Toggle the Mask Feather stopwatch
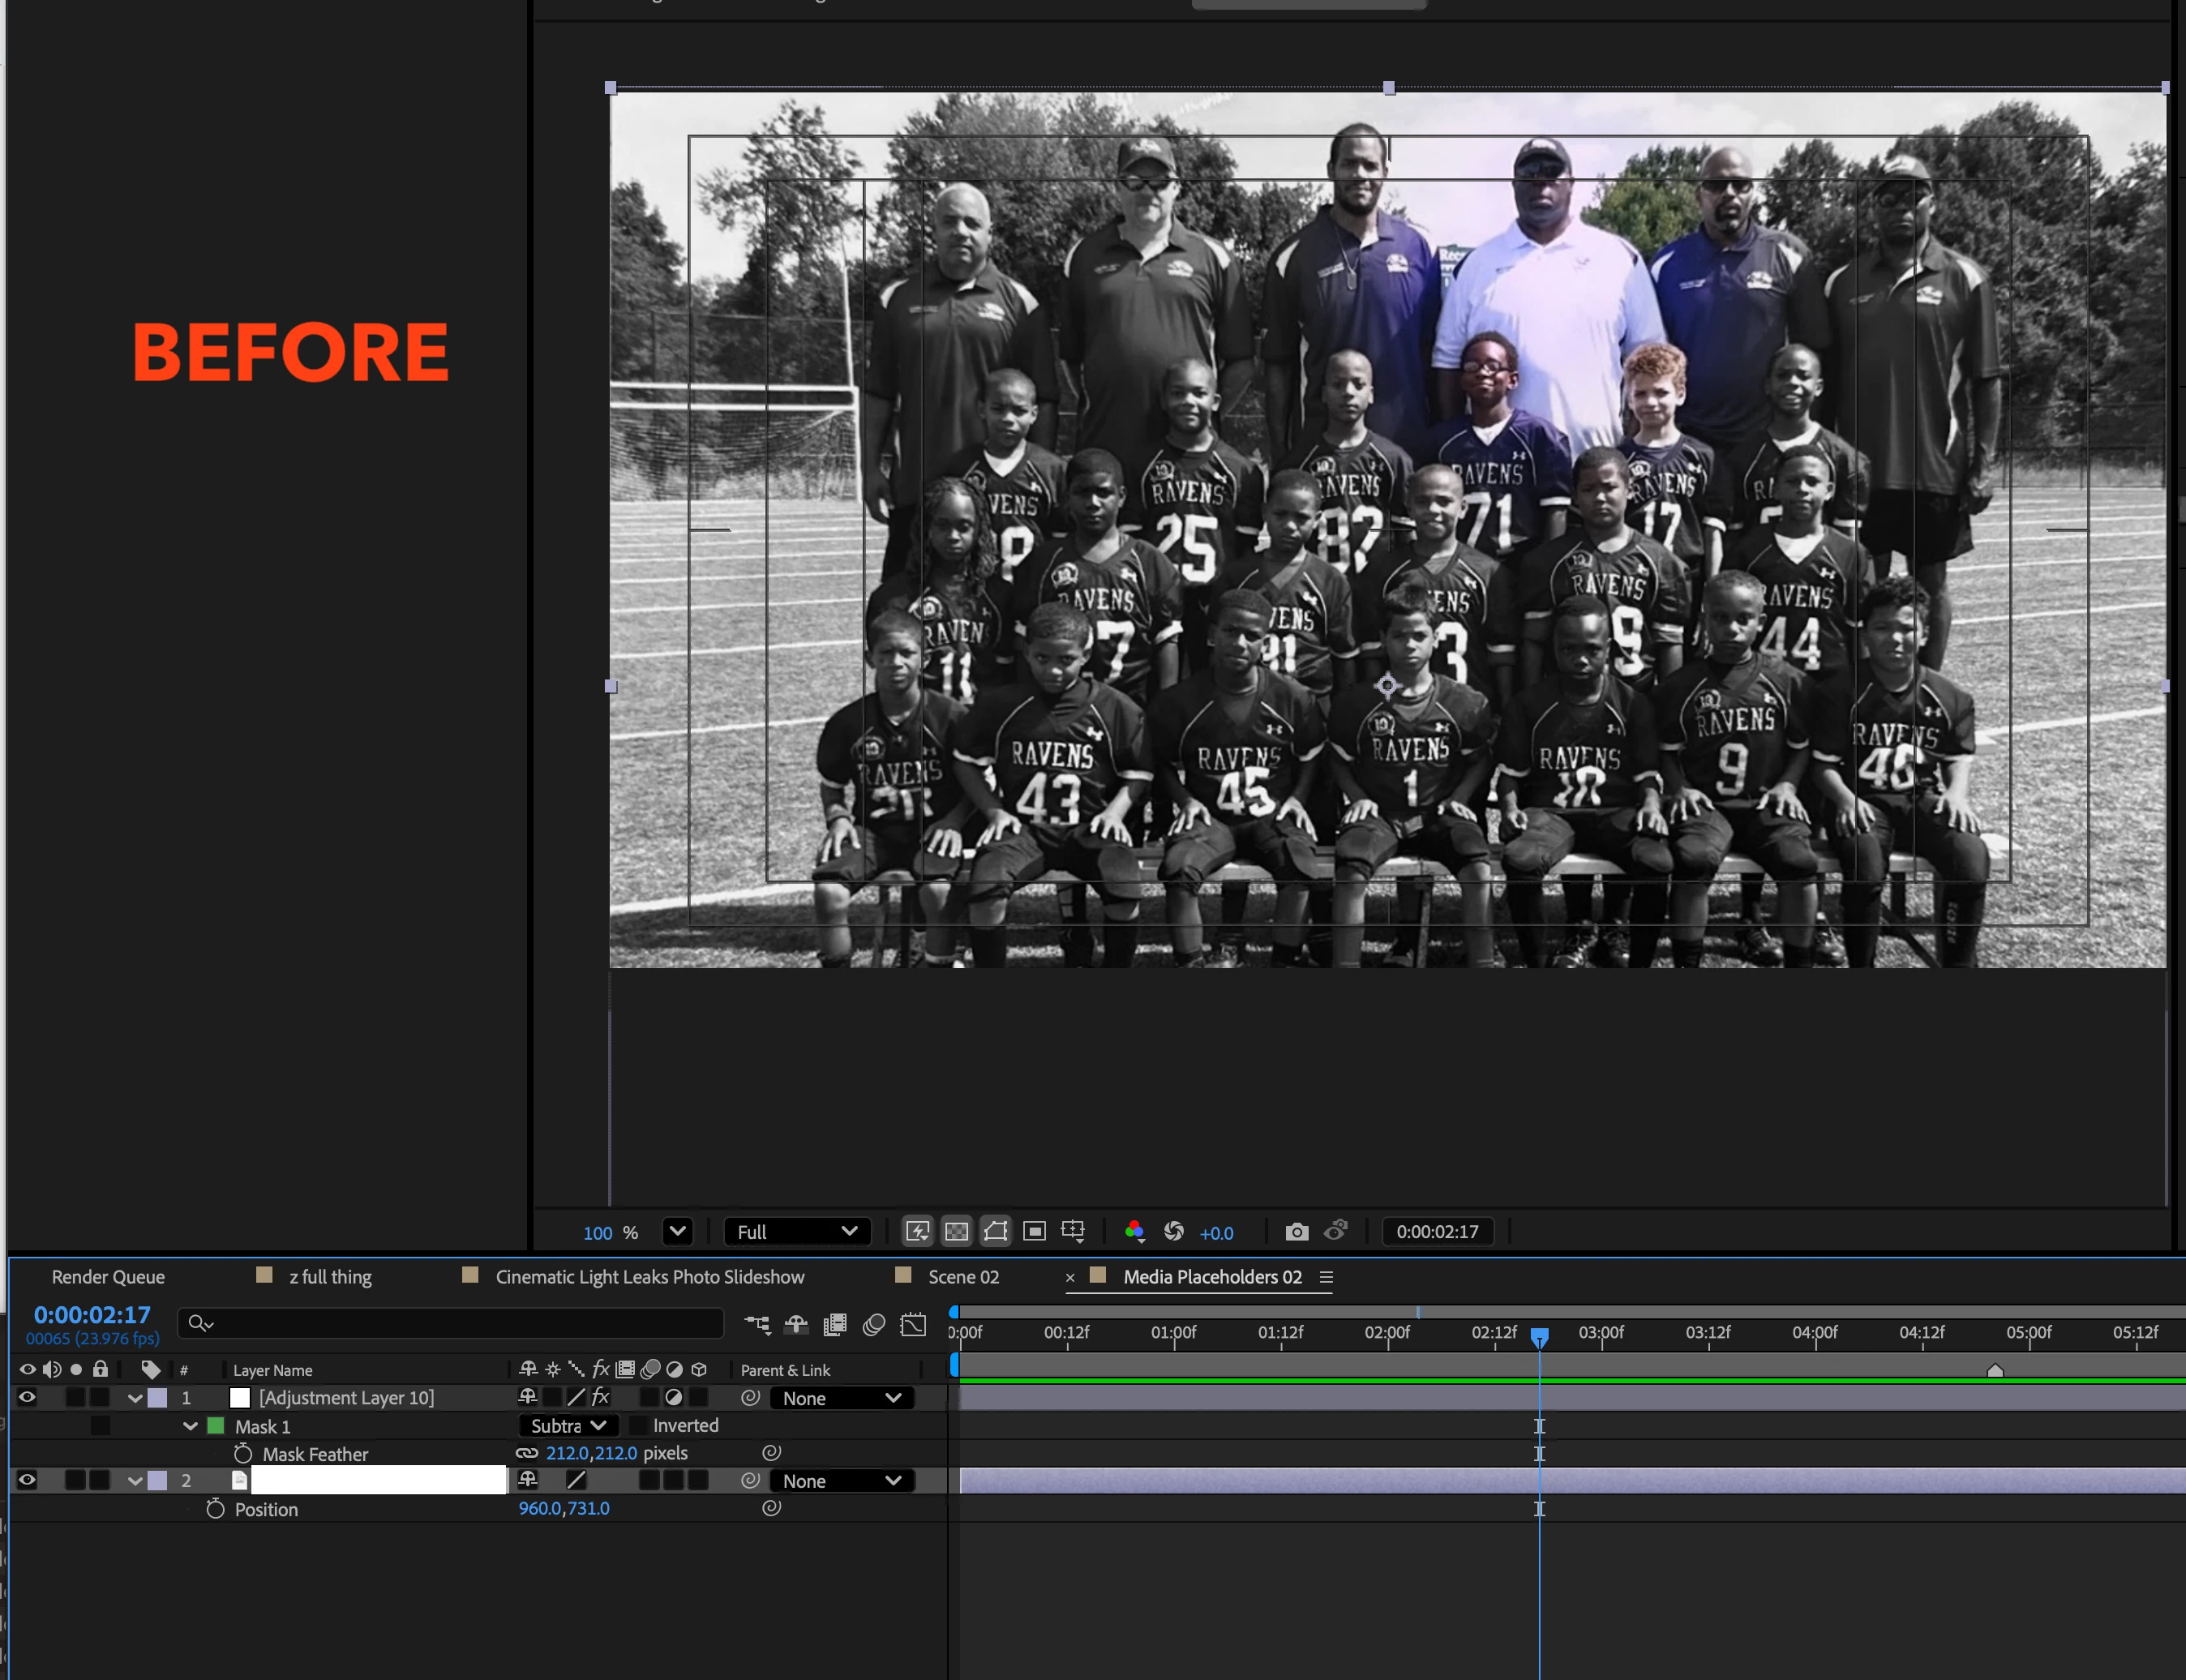The height and width of the screenshot is (1680, 2186). click(x=243, y=1454)
